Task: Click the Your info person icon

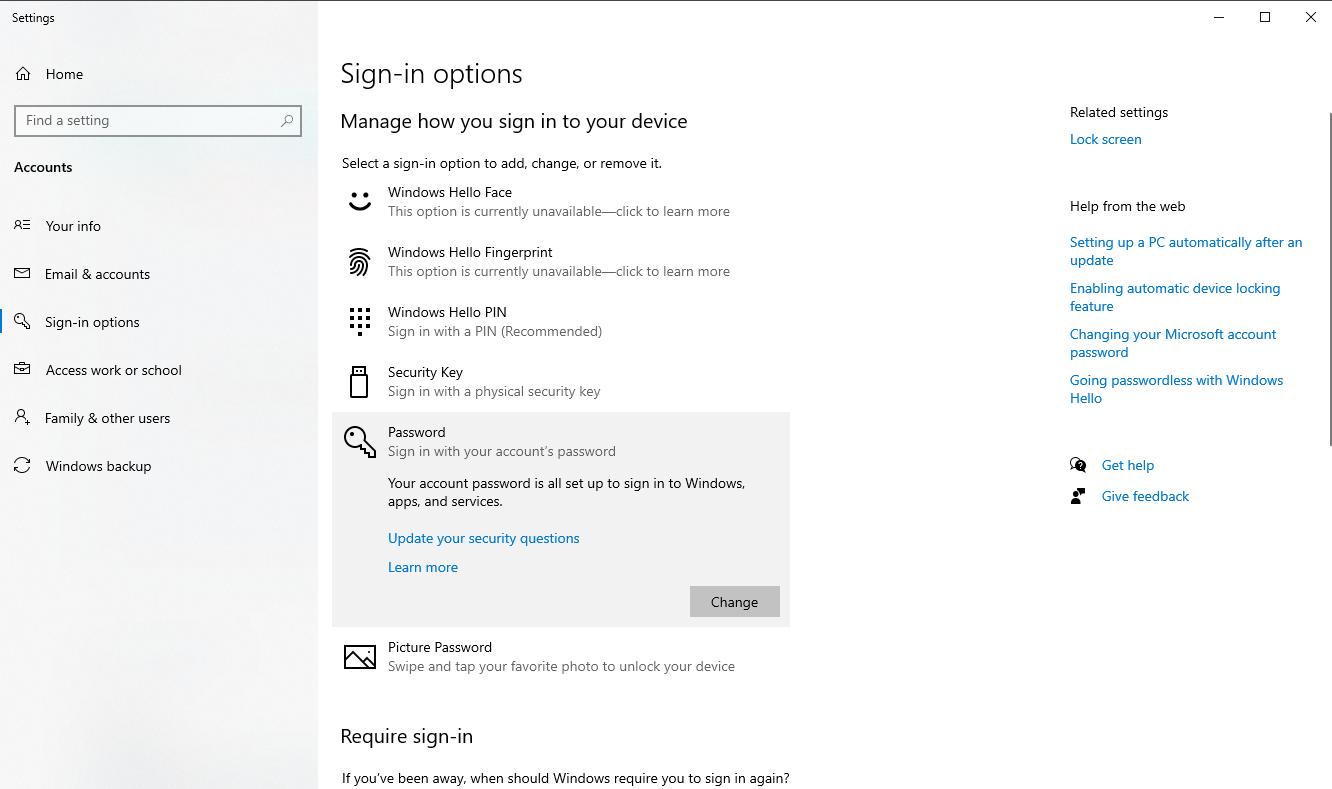Action: [x=22, y=226]
